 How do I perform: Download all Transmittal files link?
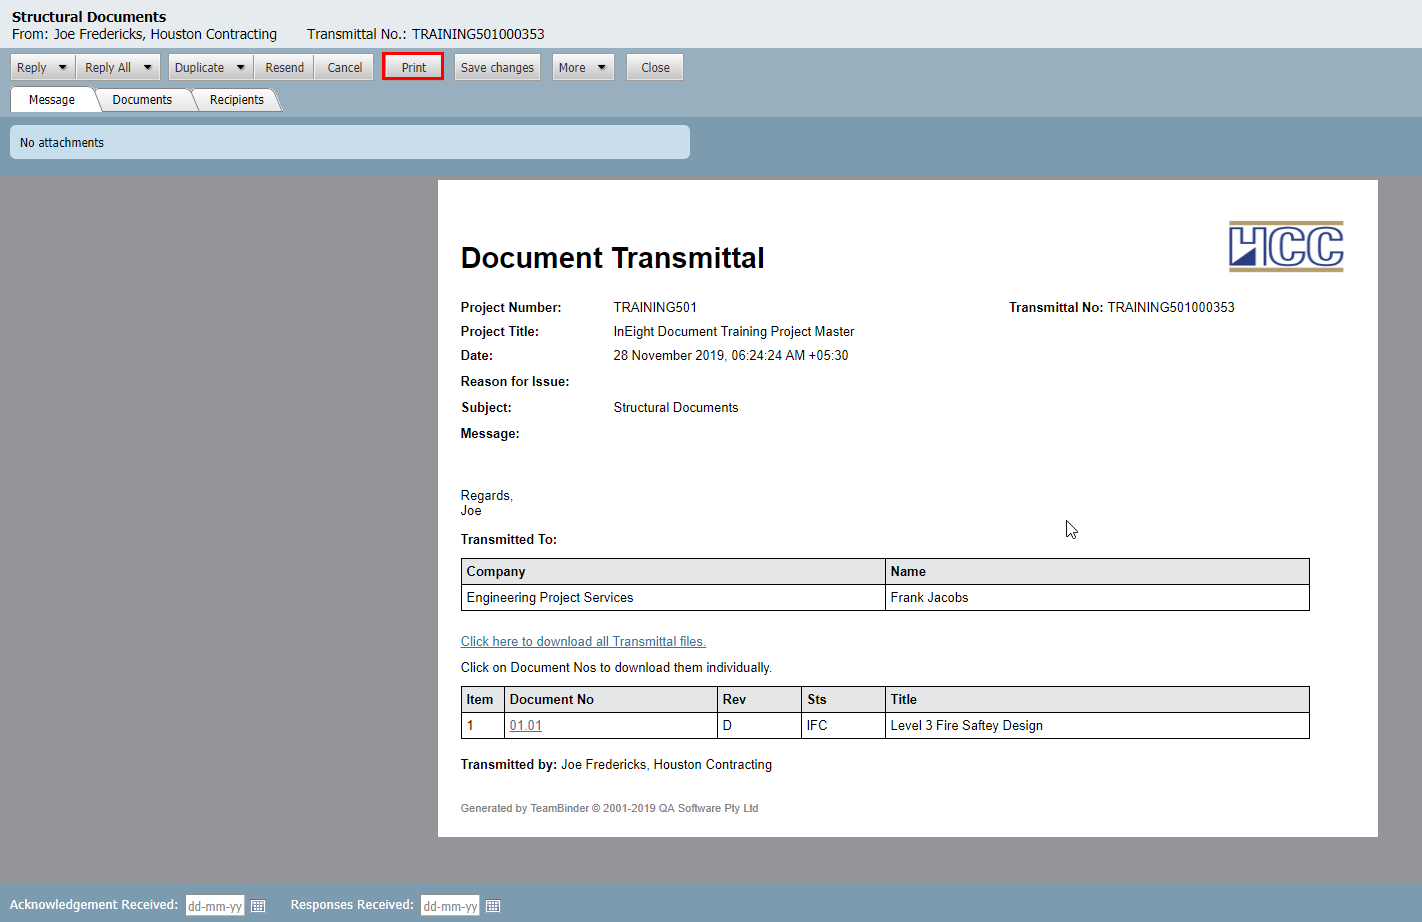point(583,642)
